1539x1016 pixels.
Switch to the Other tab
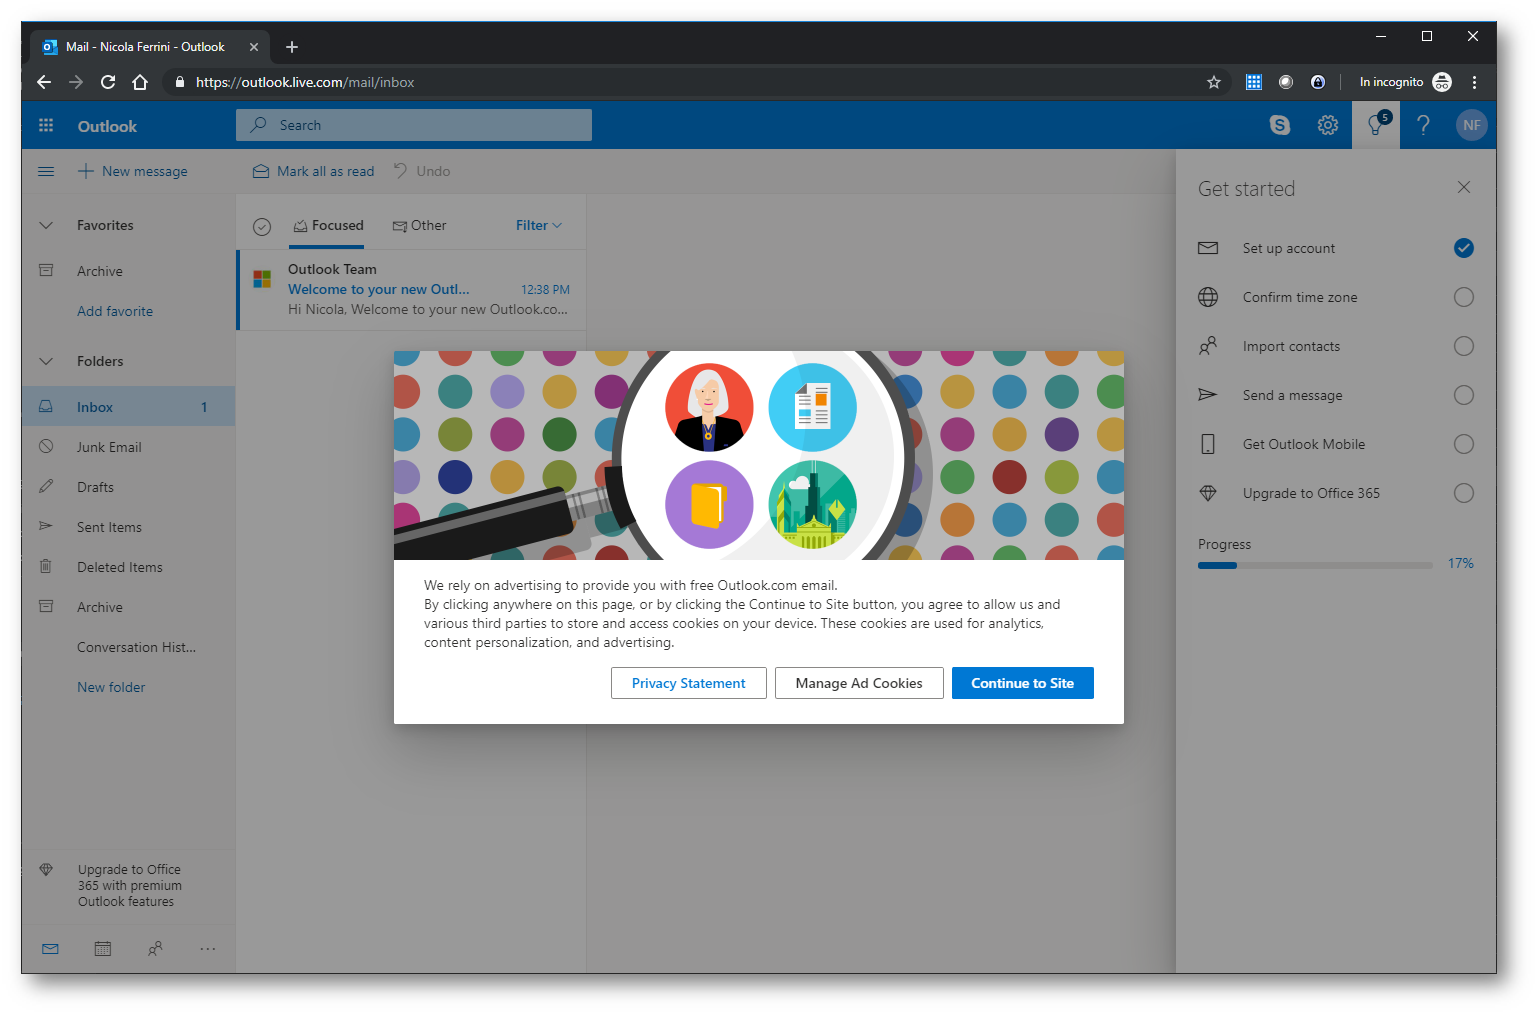pyautogui.click(x=420, y=226)
